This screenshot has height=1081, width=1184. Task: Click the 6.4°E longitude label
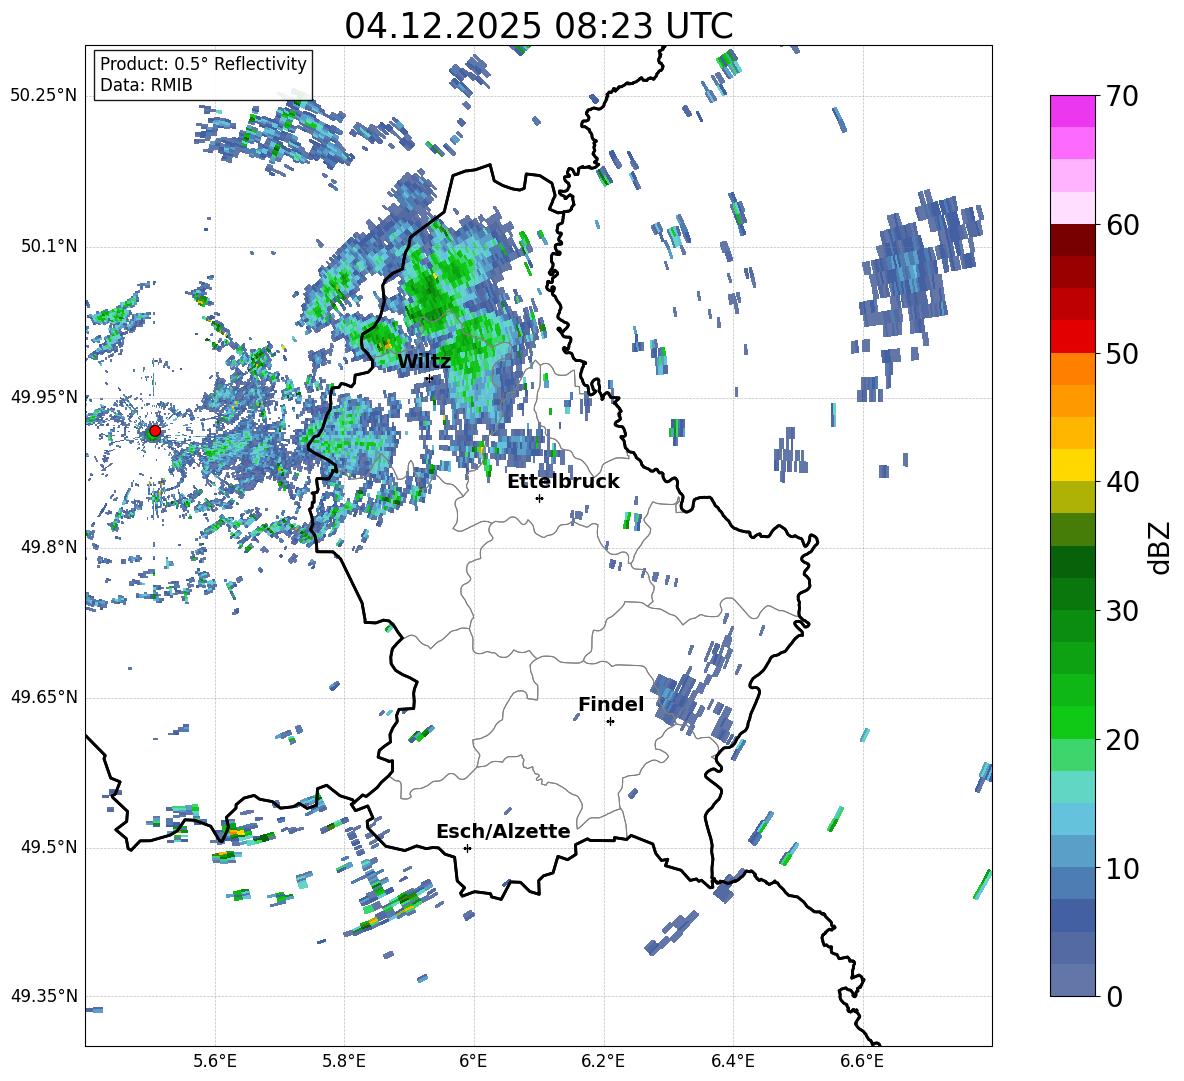732,1062
